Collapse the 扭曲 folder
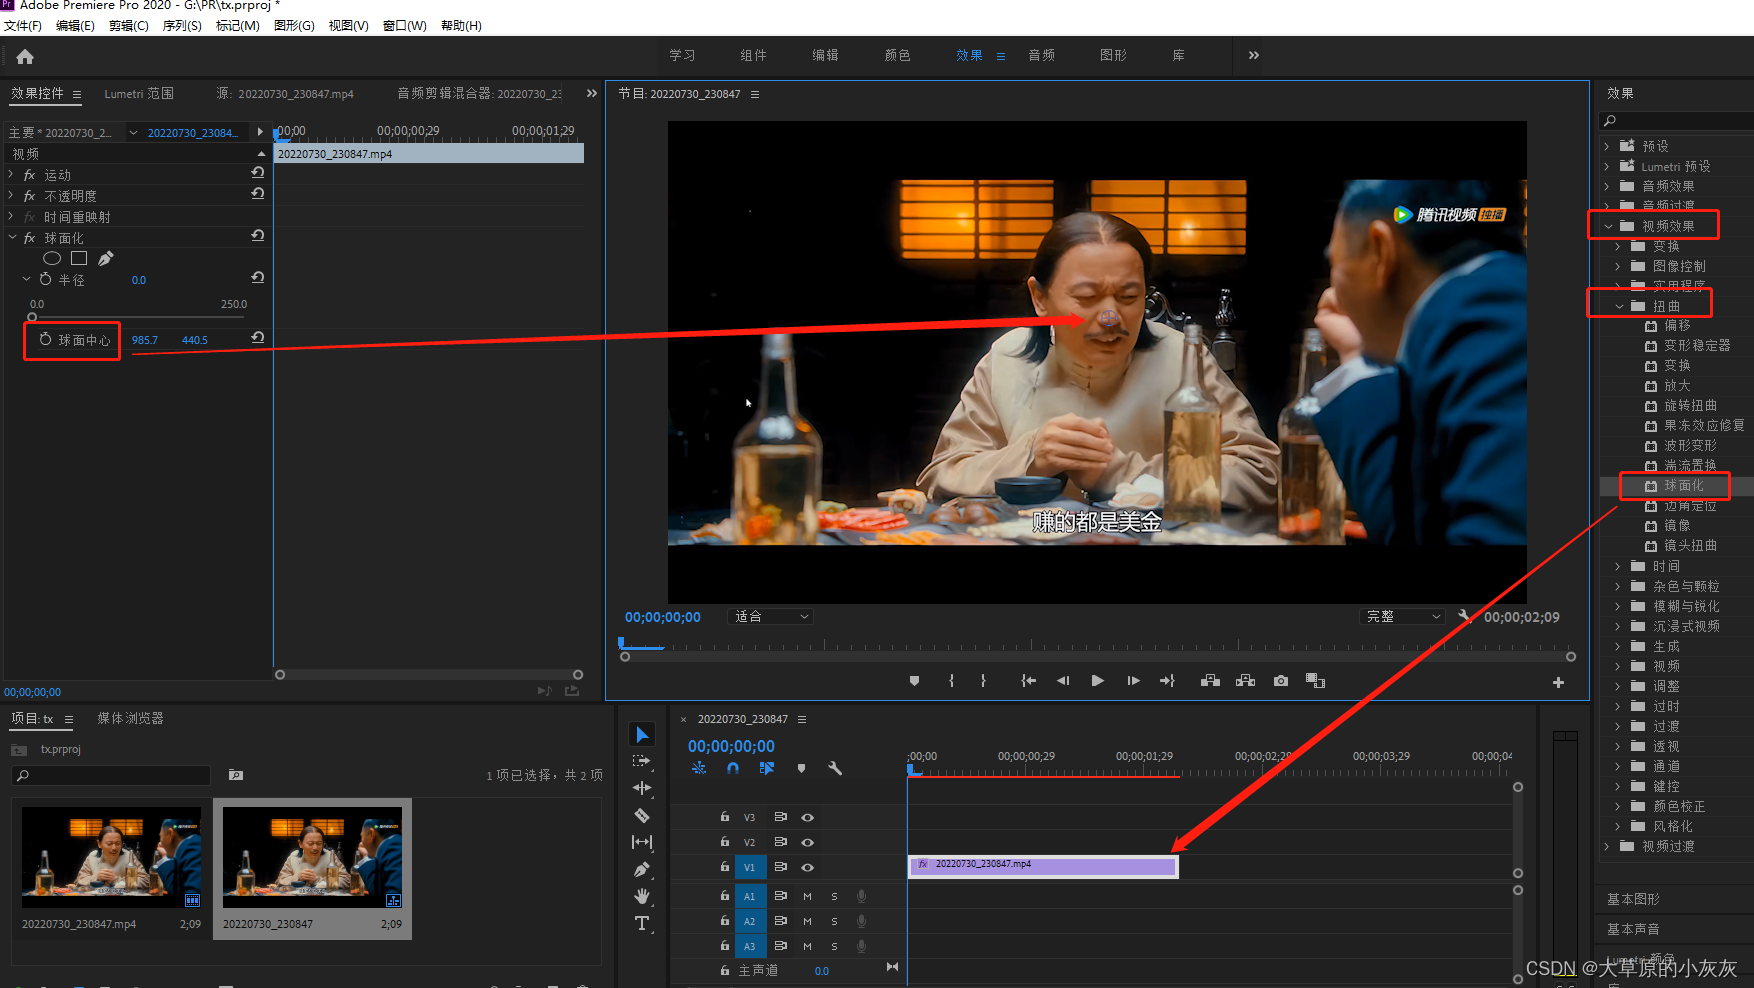Viewport: 1754px width, 988px height. coord(1619,306)
